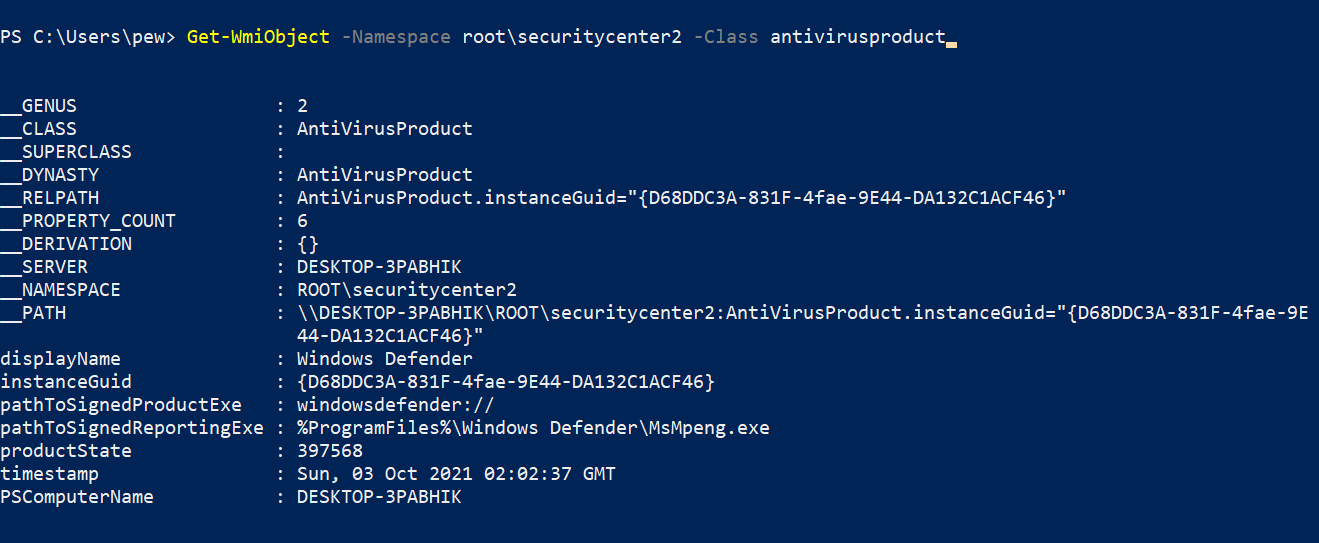1319x543 pixels.
Task: Click the -Namespace parameter in the command
Action: (x=397, y=37)
